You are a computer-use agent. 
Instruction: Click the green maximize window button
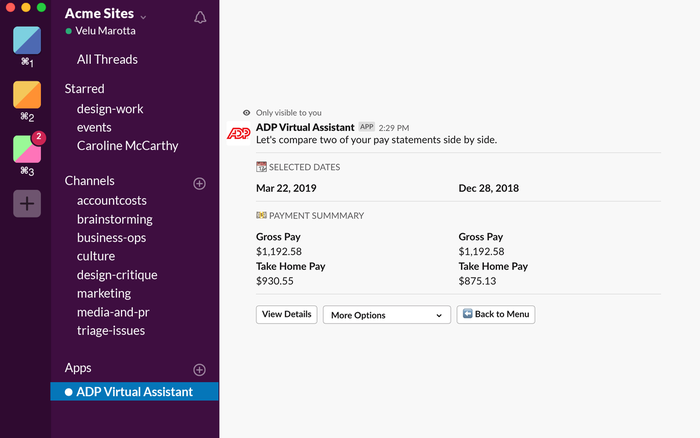click(41, 7)
